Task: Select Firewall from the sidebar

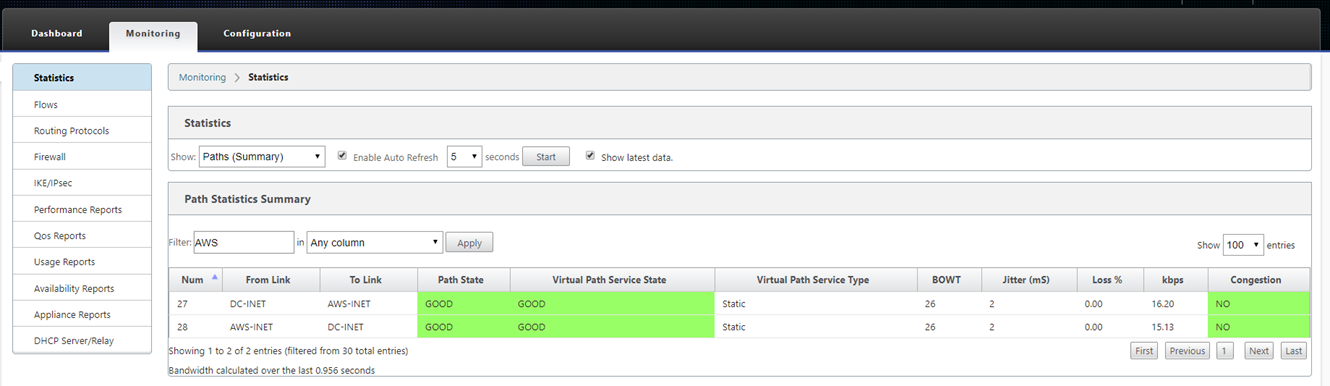Action: tap(82, 157)
